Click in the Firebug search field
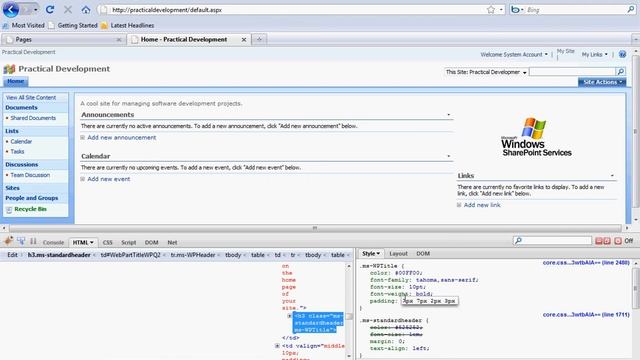640x360 pixels. click(552, 241)
